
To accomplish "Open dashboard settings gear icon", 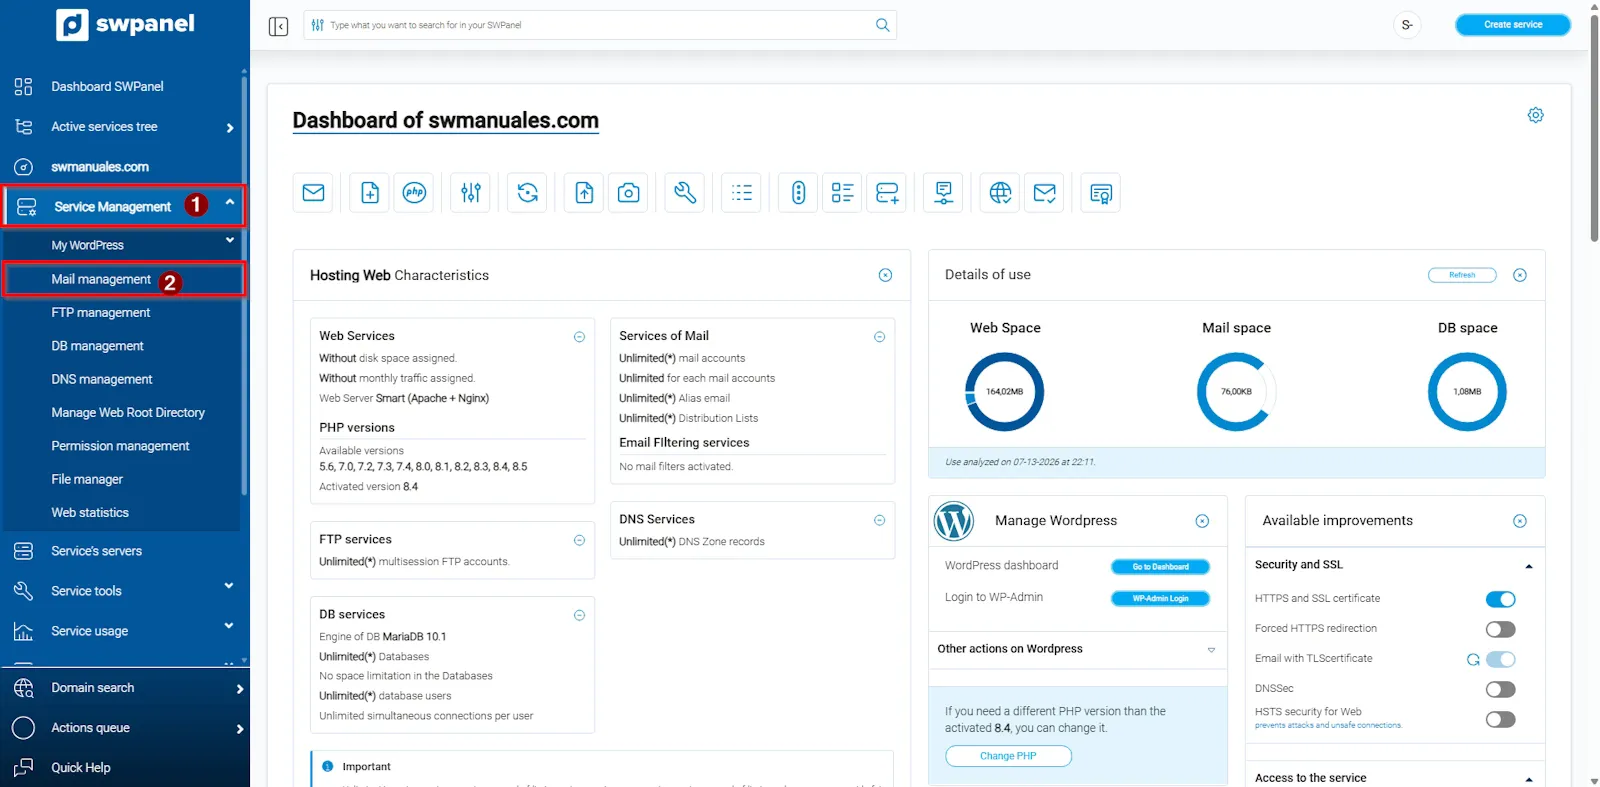I will tap(1535, 115).
